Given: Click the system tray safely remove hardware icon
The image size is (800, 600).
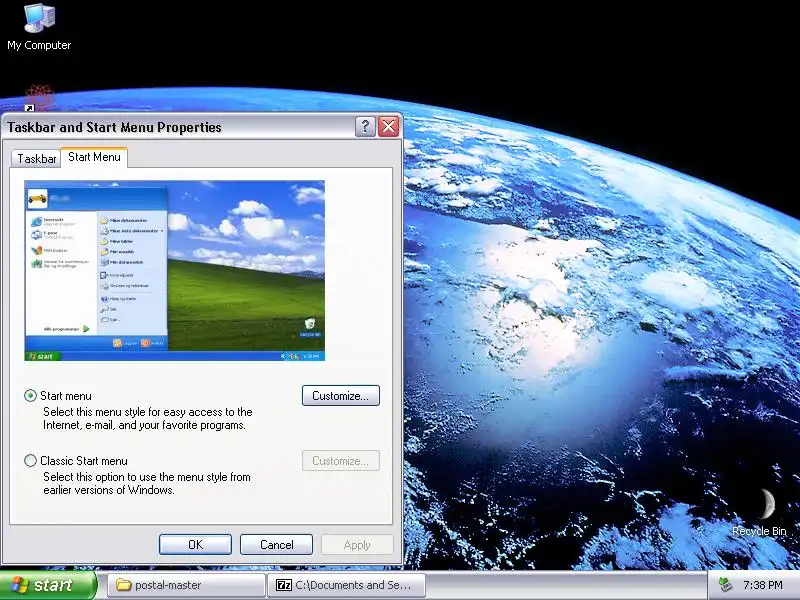Looking at the screenshot, I should tap(724, 585).
